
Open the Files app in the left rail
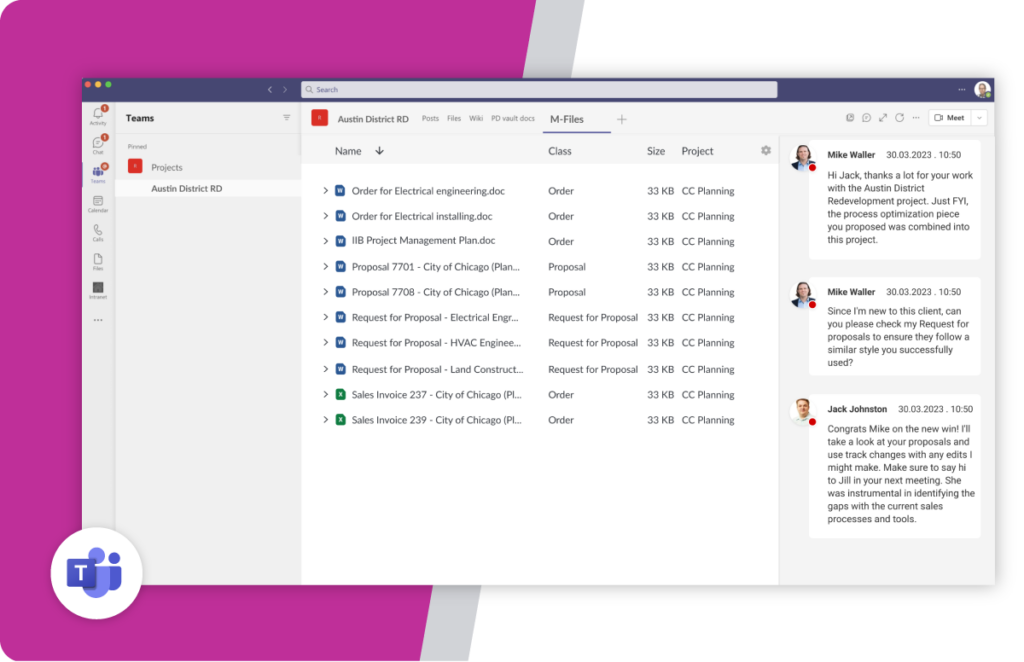tap(98, 262)
